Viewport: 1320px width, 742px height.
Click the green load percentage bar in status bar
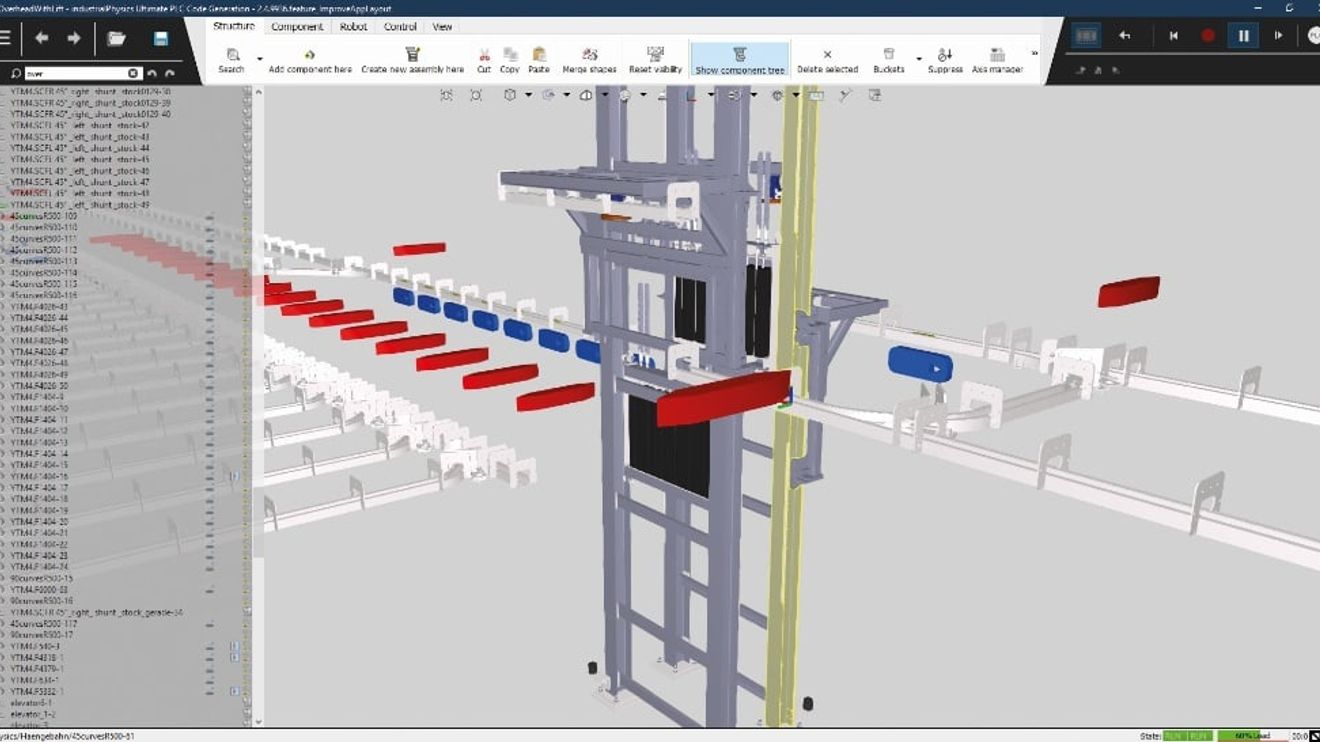pyautogui.click(x=1252, y=736)
